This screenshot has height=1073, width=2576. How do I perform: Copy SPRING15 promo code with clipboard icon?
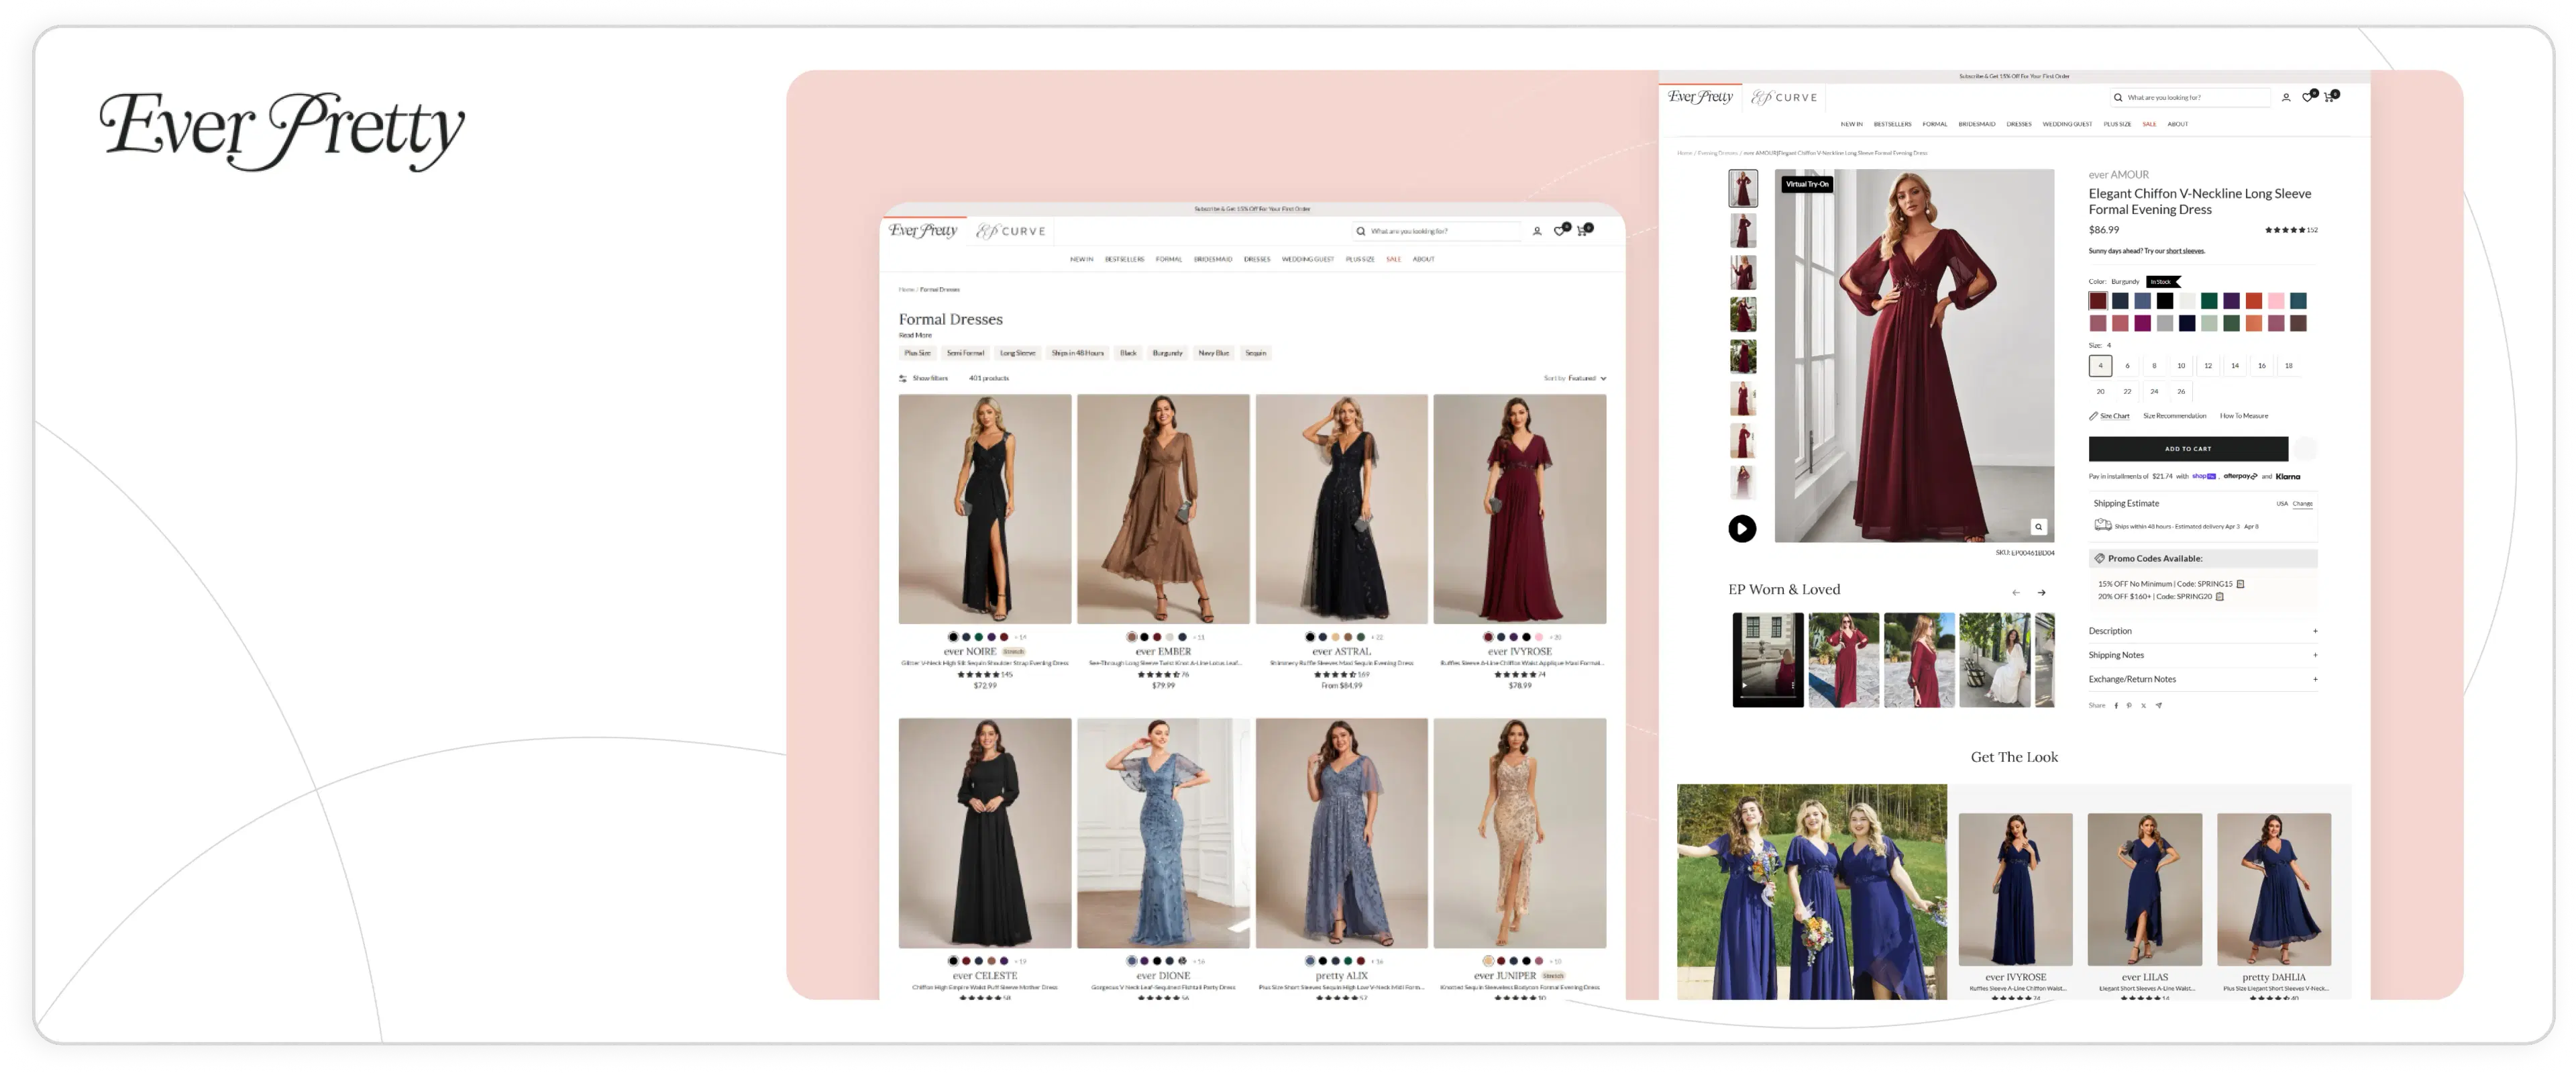pos(2240,584)
